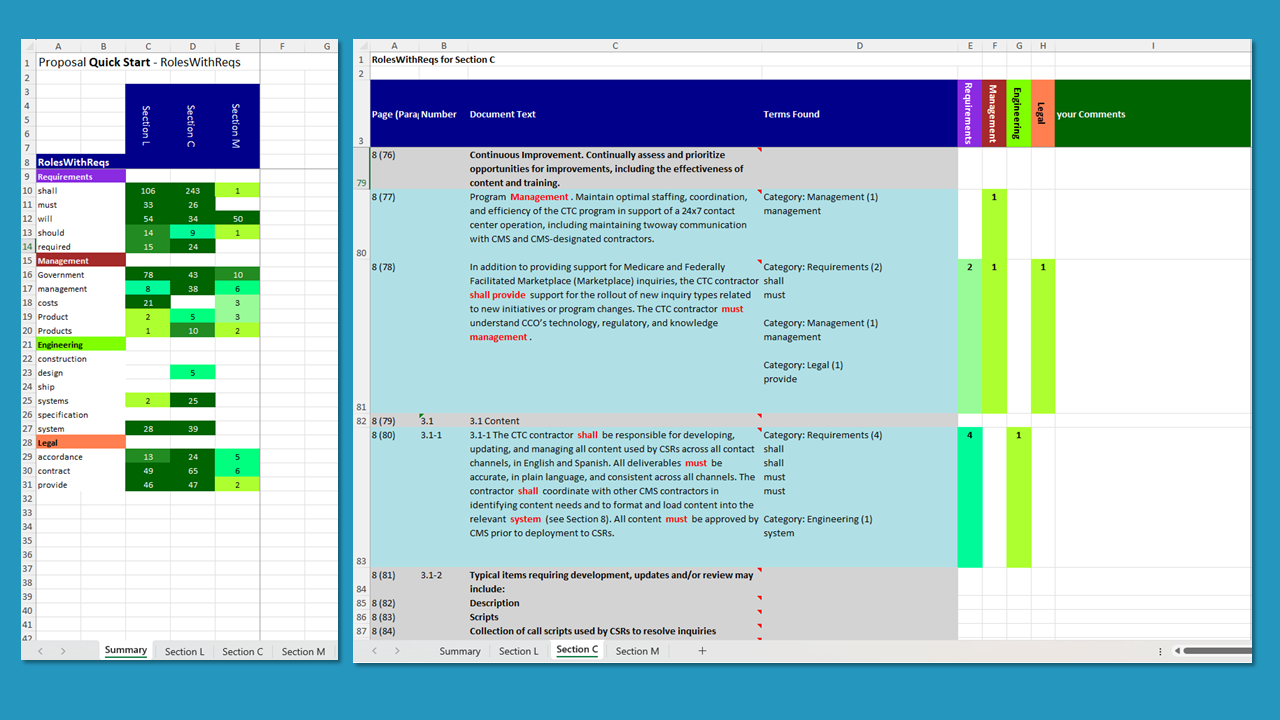Click the previous-sheet navigation arrow in left workbook
This screenshot has height=720, width=1280.
tap(40, 651)
